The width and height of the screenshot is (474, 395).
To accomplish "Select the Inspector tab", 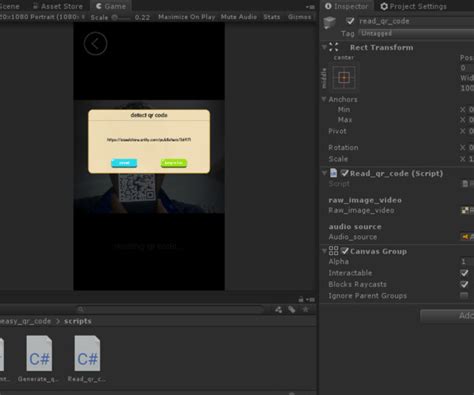I will pos(347,6).
